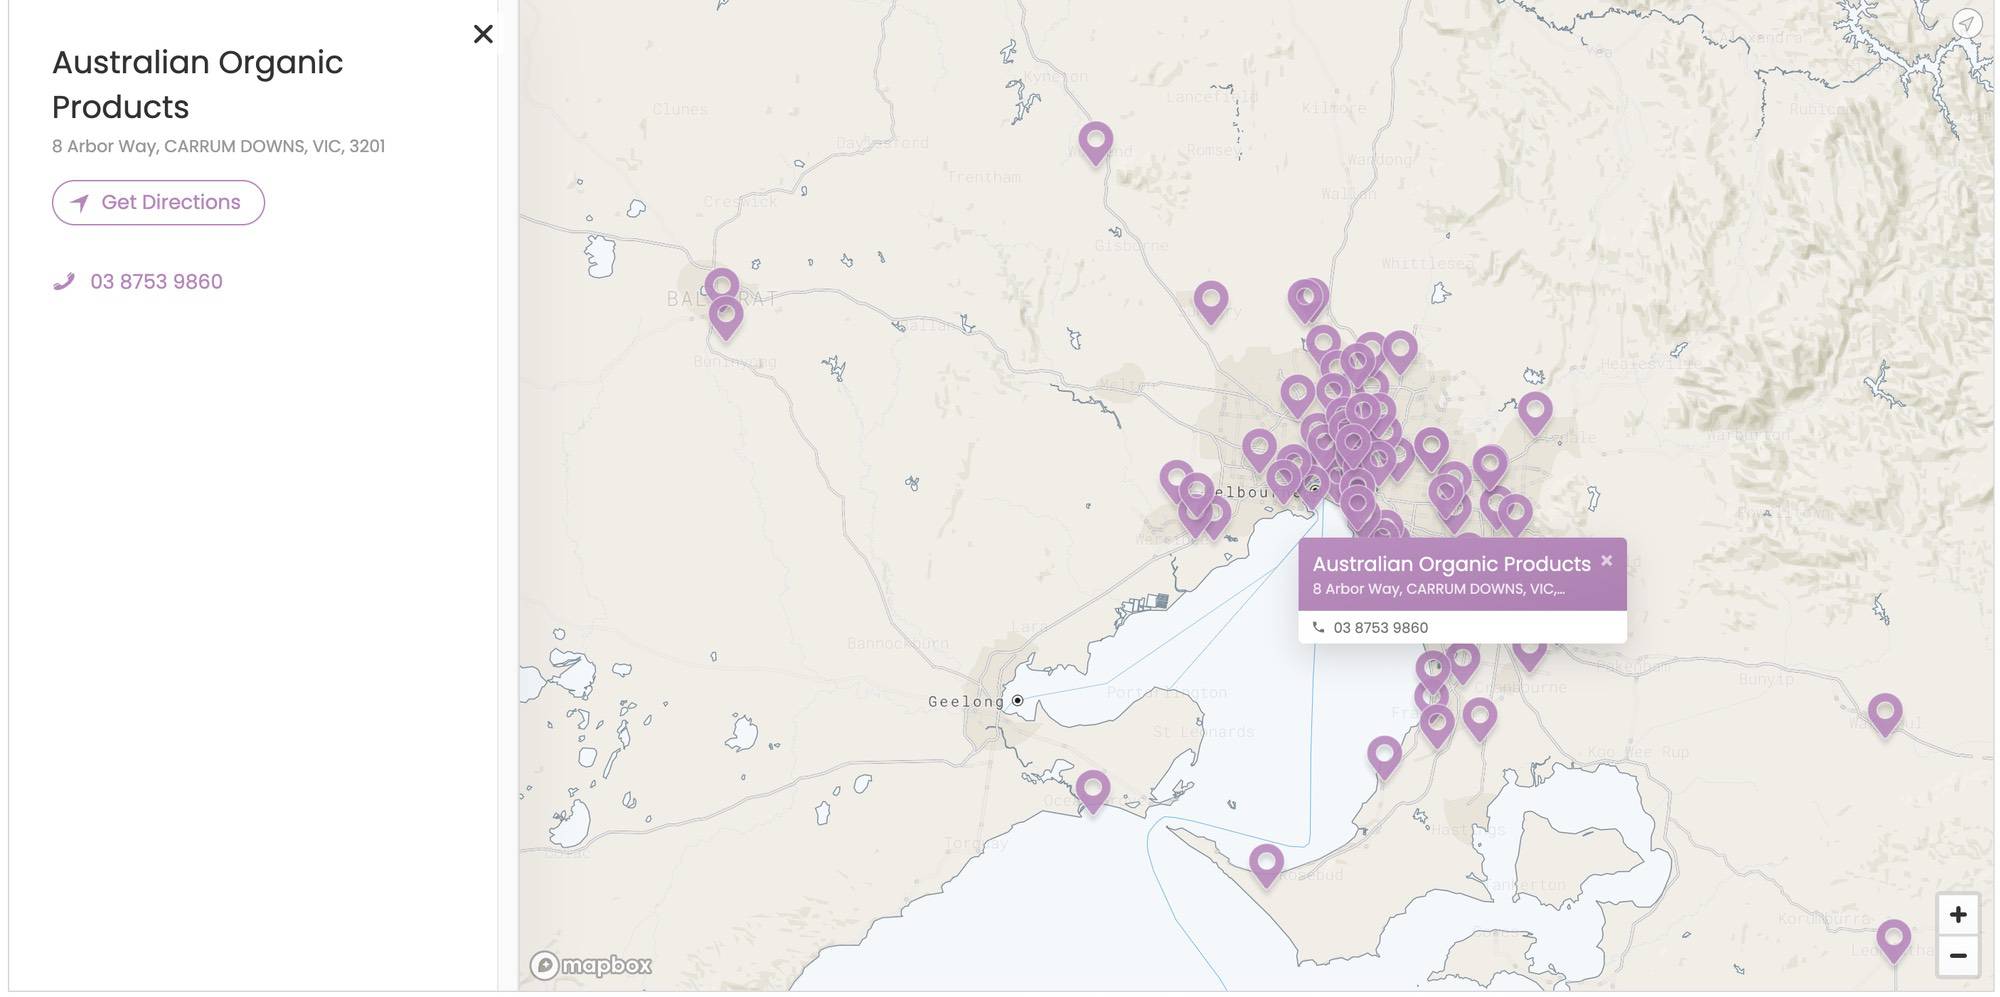Select the pin on the coast south of Frankston
The width and height of the screenshot is (2000, 997).
[x=1384, y=757]
